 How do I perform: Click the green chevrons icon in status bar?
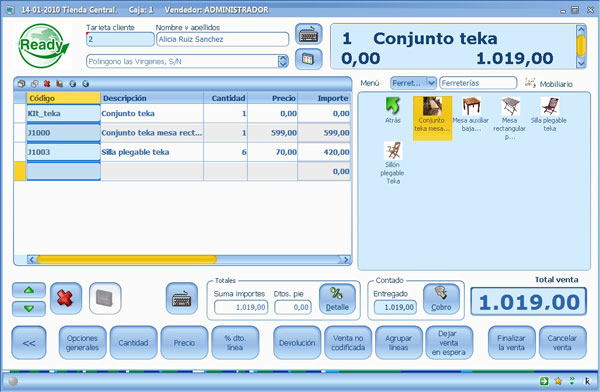pyautogui.click(x=572, y=381)
